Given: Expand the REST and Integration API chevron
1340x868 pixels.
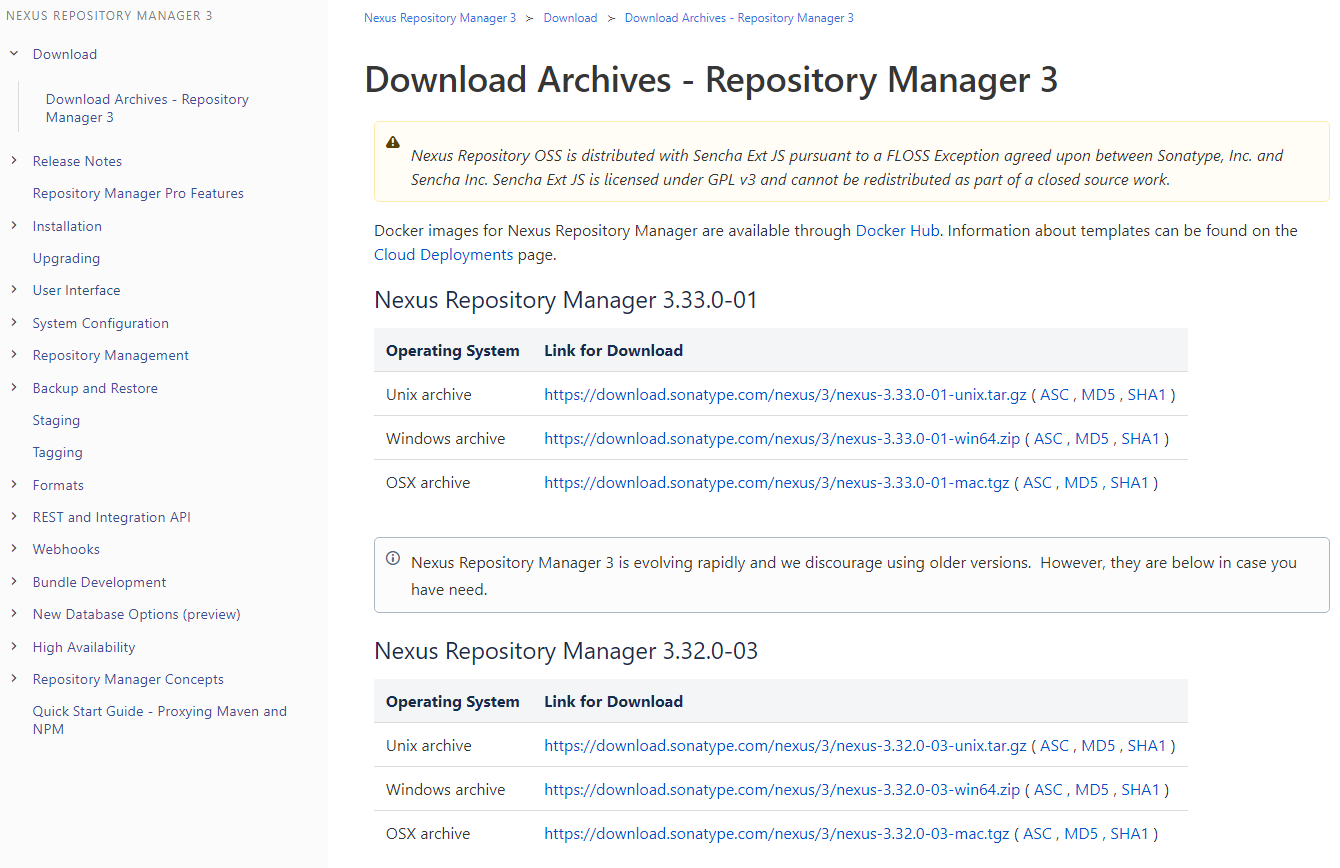Looking at the screenshot, I should 14,516.
